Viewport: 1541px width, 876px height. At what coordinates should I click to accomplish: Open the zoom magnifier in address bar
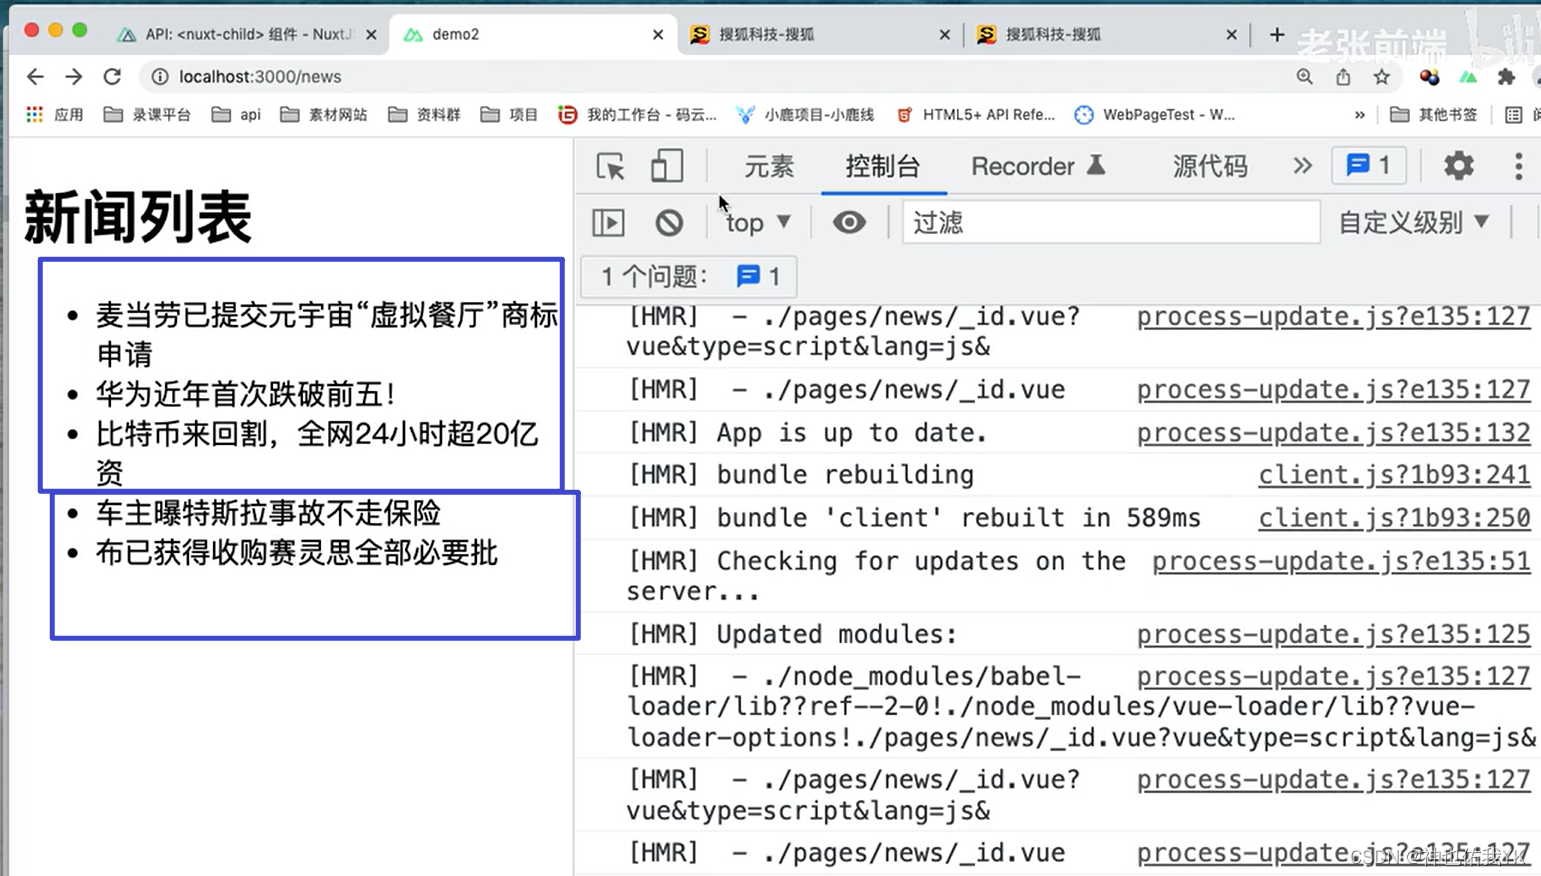(x=1304, y=77)
